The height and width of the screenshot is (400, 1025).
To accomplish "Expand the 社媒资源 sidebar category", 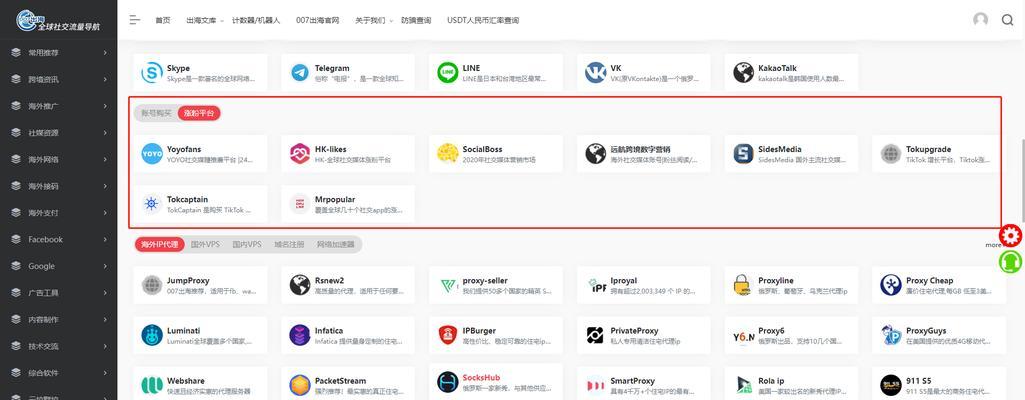I will 59,133.
